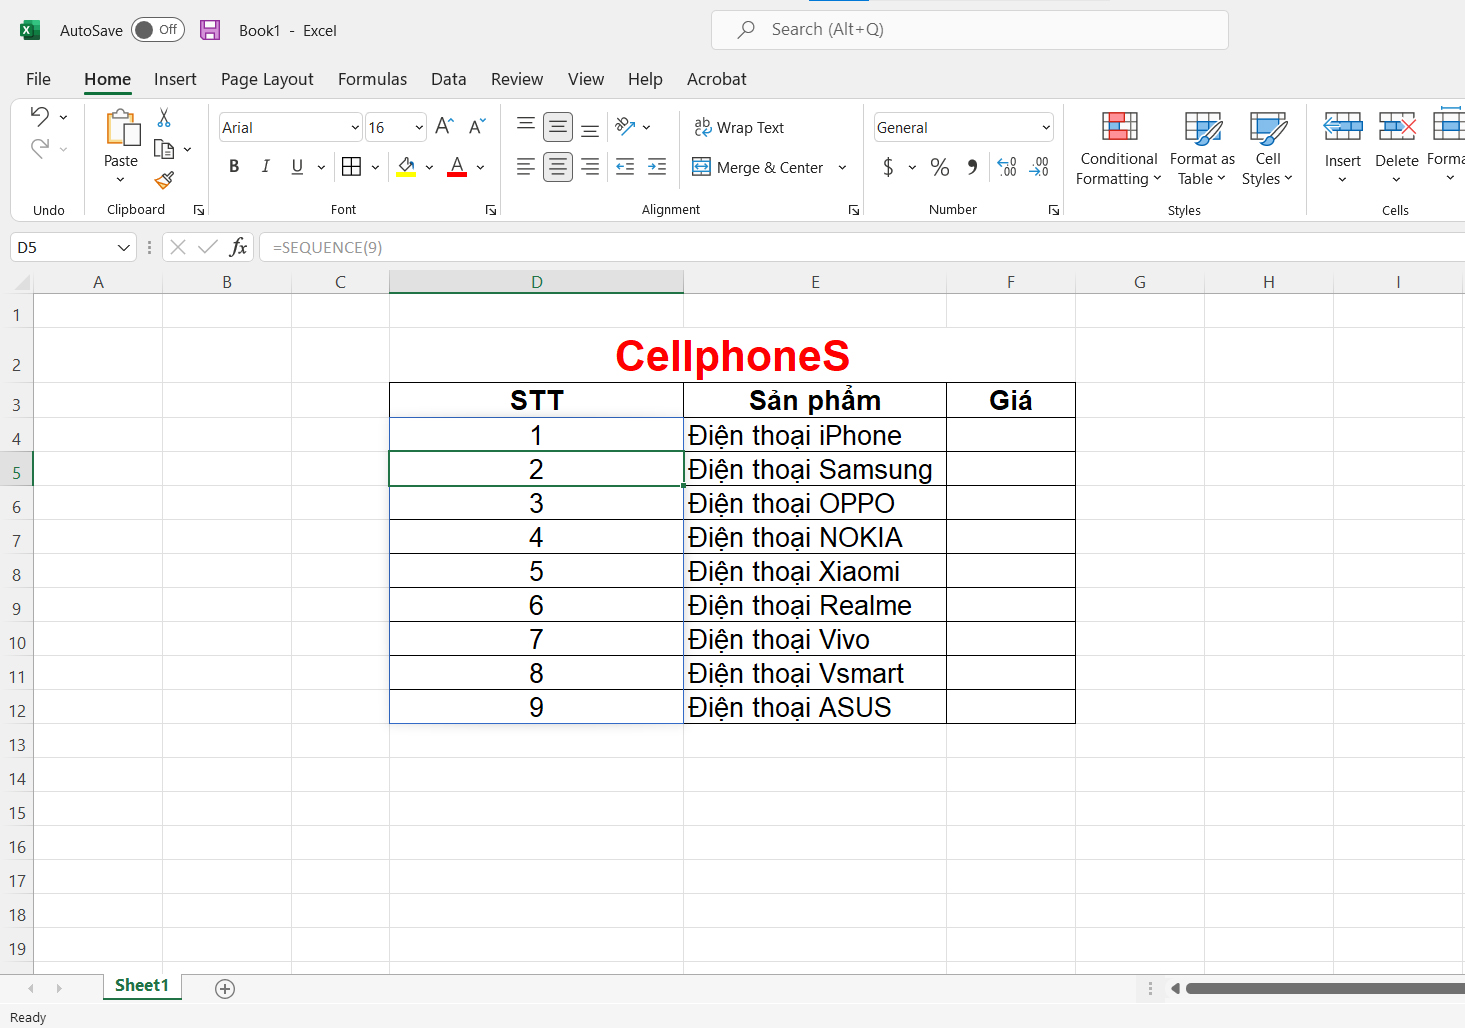Click the Cut scissors icon

tap(164, 118)
